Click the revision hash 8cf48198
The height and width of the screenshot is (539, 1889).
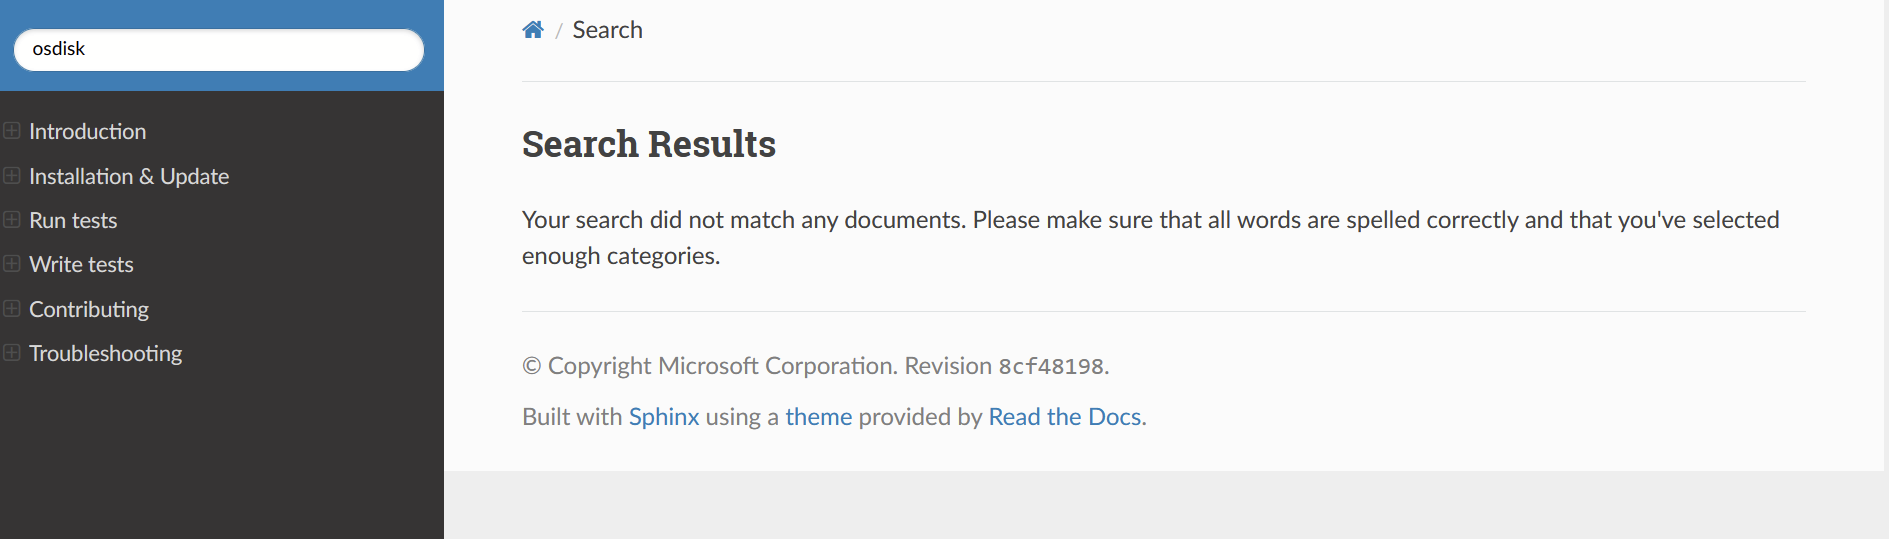coord(1050,367)
